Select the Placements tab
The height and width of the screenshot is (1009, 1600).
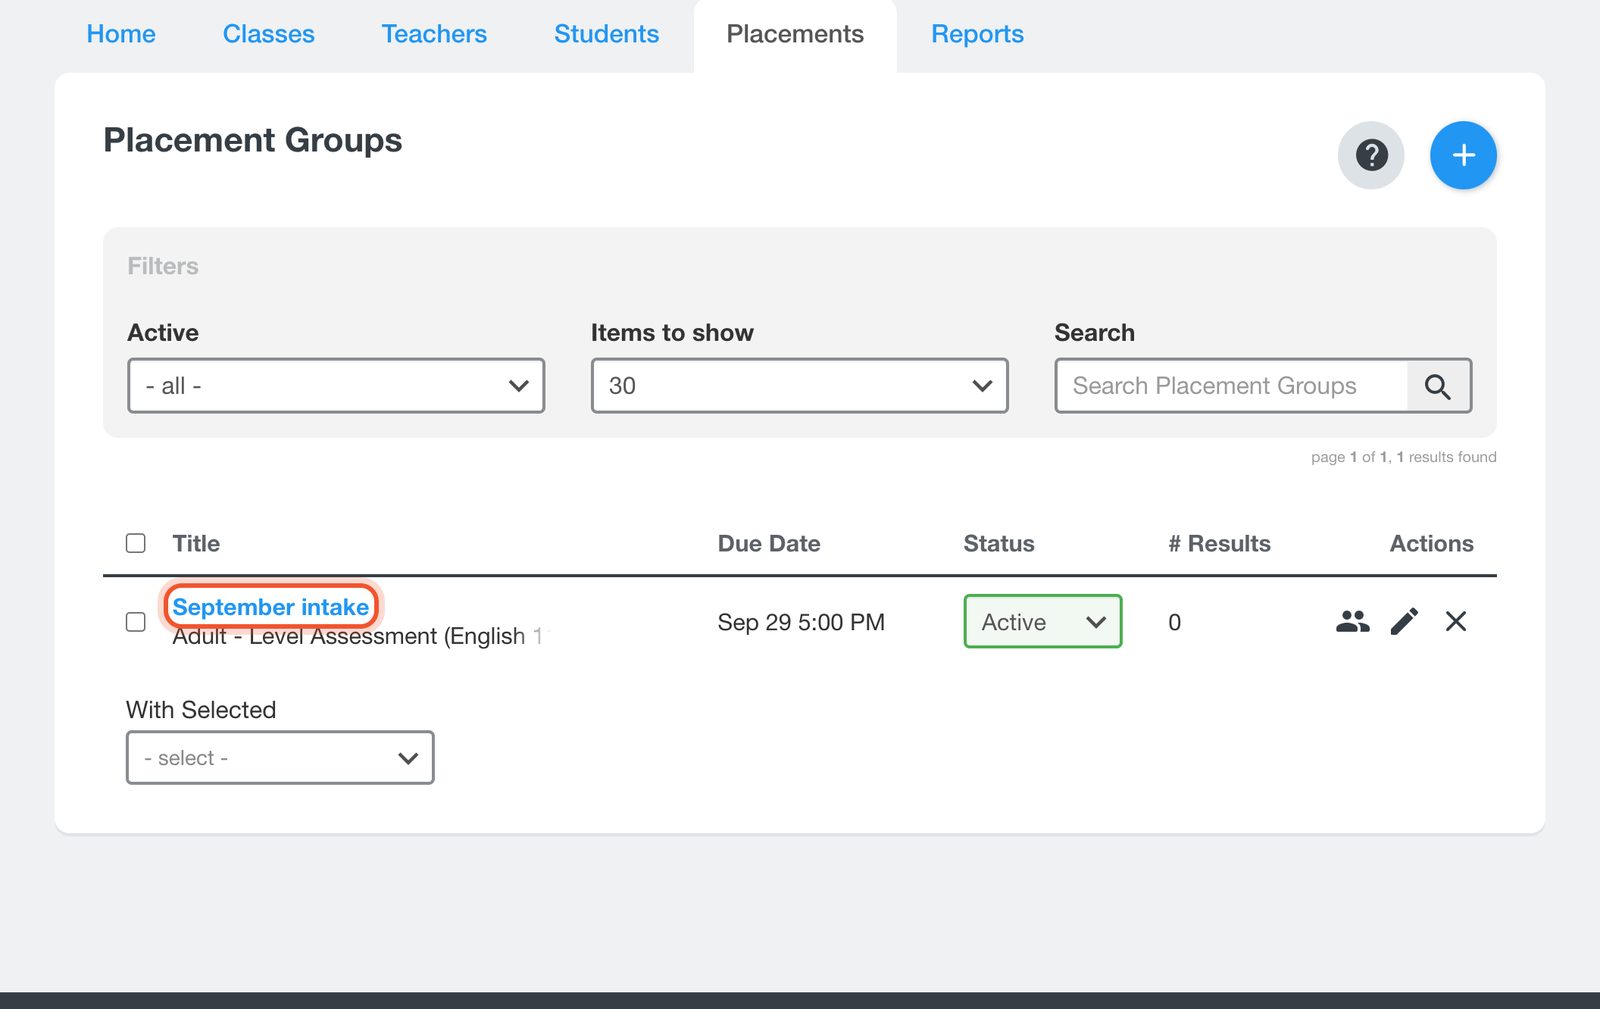pos(795,34)
